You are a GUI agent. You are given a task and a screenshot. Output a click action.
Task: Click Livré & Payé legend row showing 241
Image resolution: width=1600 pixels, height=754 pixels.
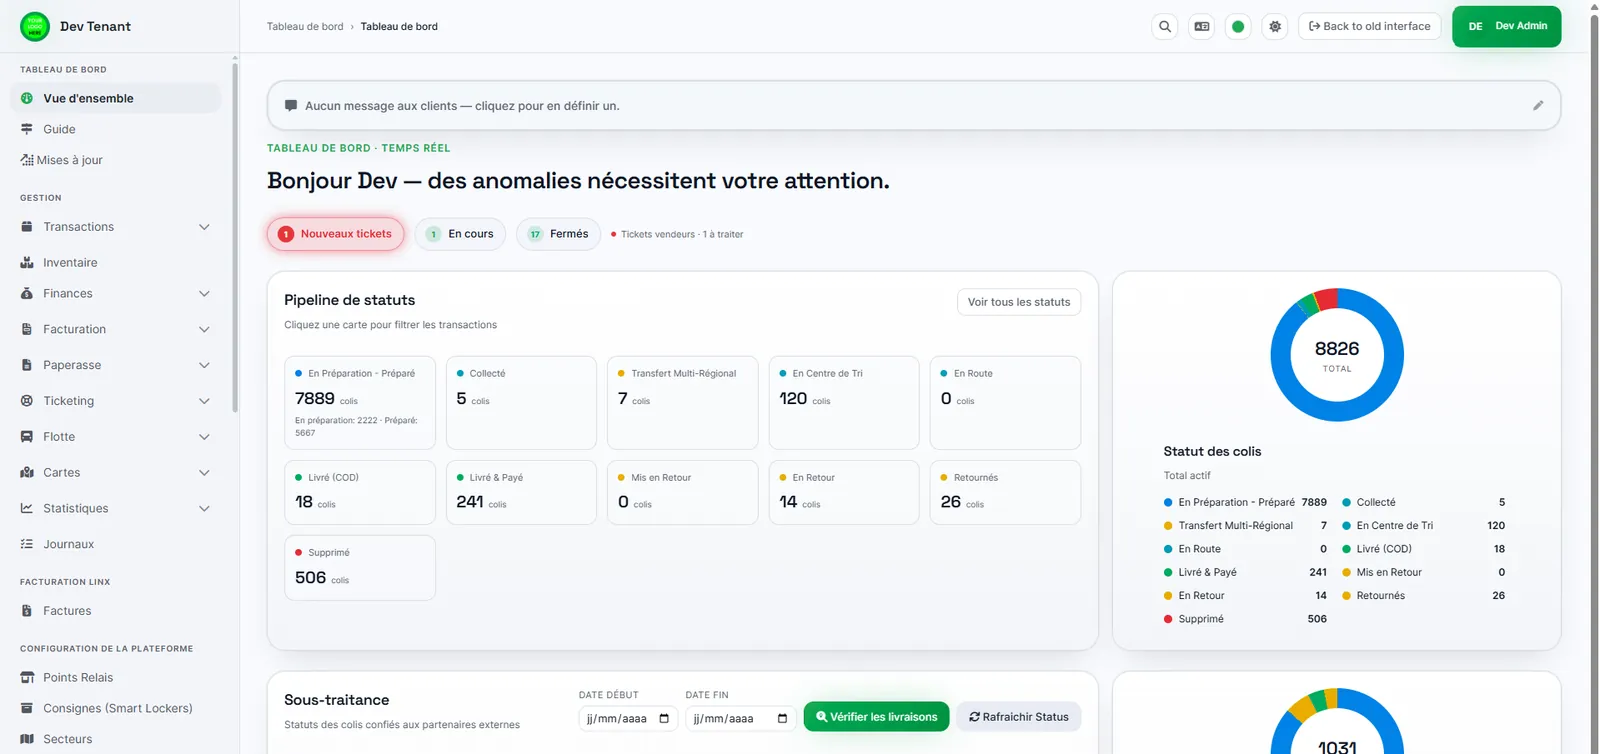[x=1245, y=572]
